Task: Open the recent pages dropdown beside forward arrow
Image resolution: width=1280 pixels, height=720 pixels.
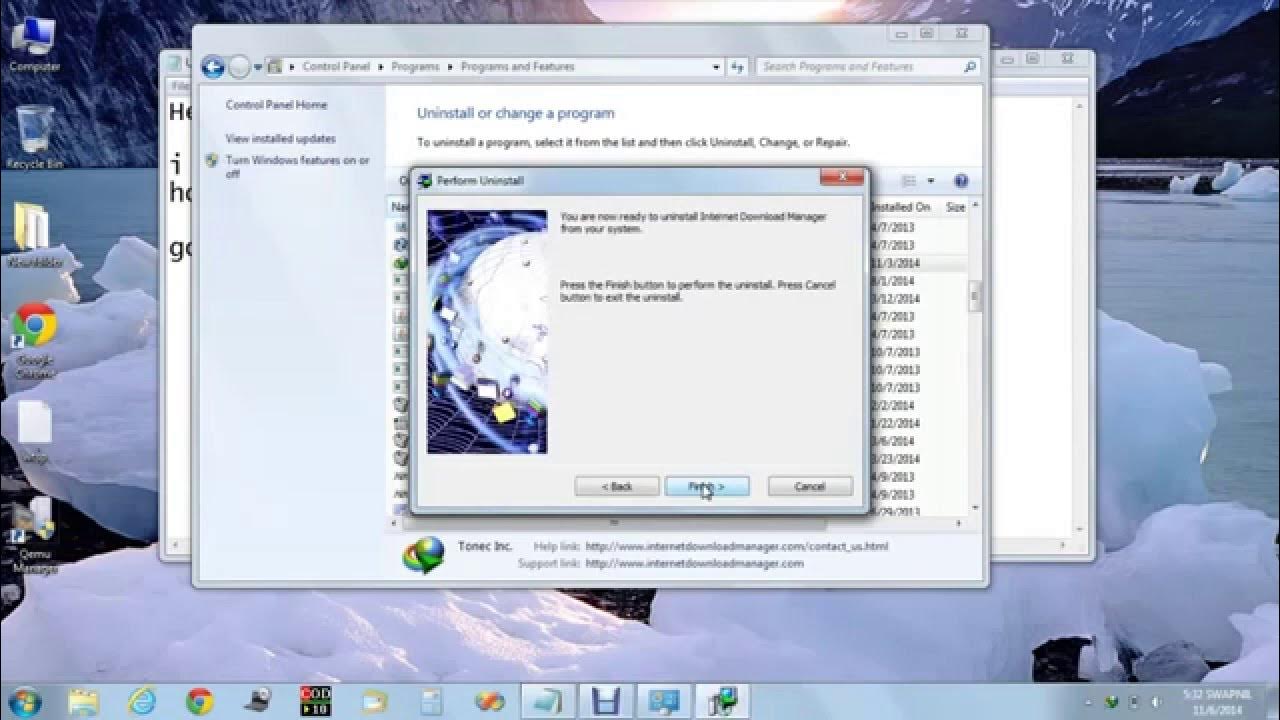Action: click(x=258, y=67)
